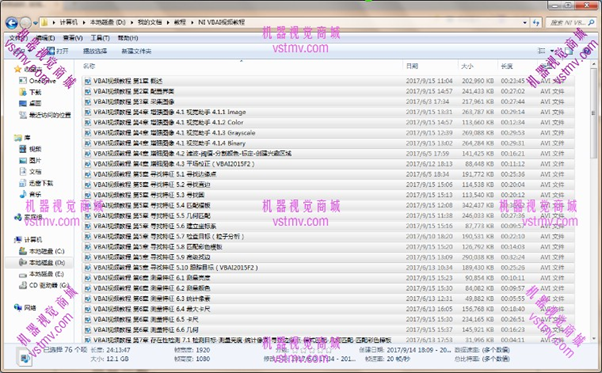
Task: Go back with the blue Back arrow
Action: point(12,23)
